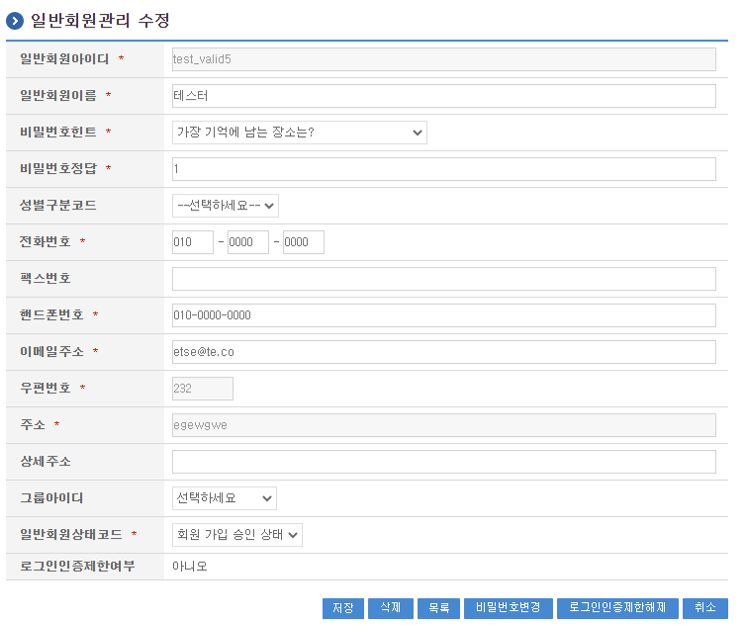746x625 pixels.
Task: Cancel editing with 취소 button
Action: [705, 608]
